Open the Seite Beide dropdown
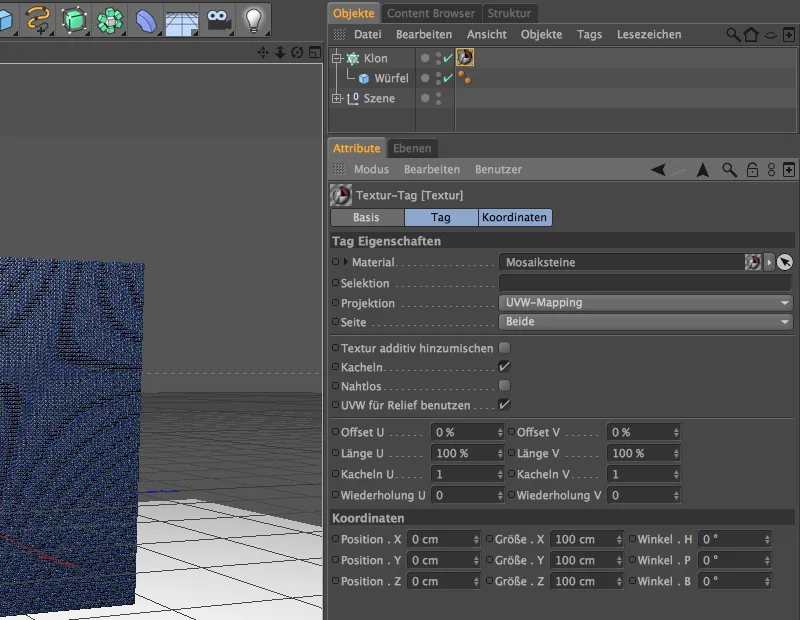 tap(645, 321)
